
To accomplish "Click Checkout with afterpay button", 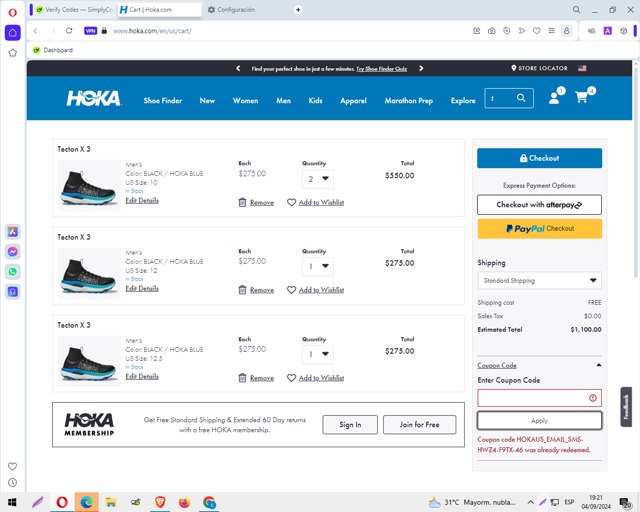I will (539, 205).
